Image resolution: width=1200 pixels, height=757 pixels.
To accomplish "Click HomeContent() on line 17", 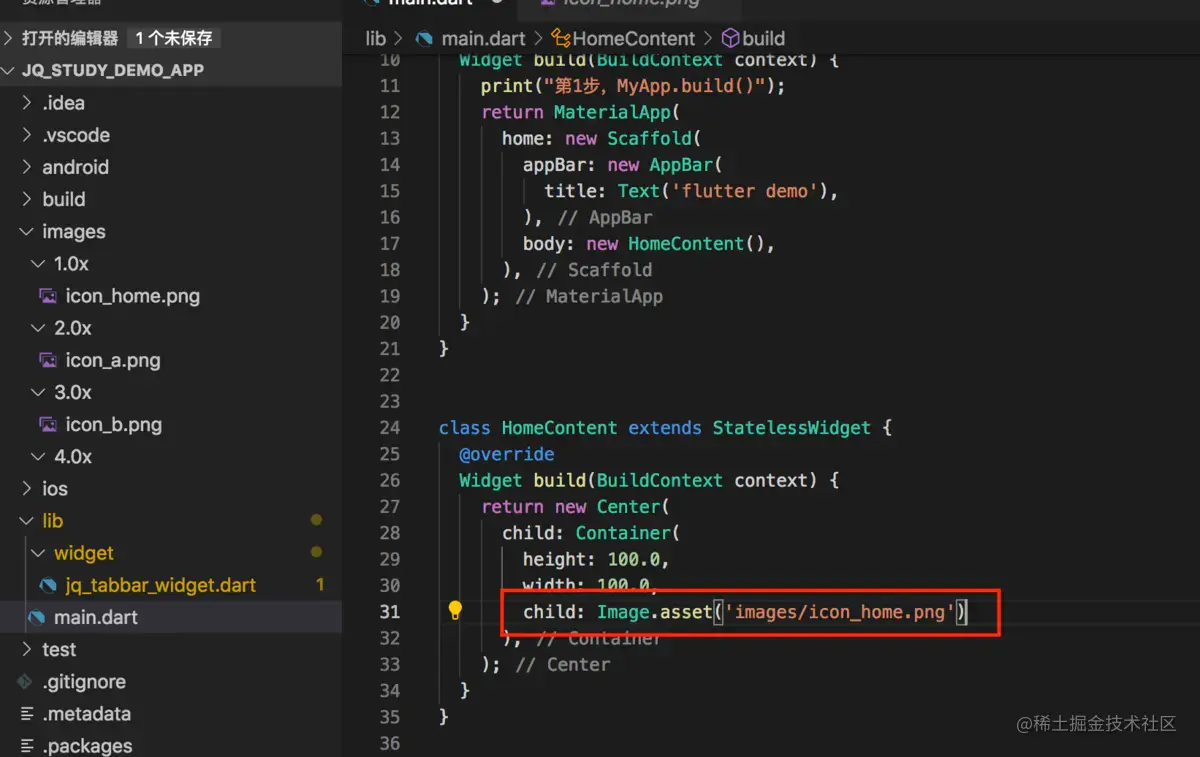I will 696,243.
